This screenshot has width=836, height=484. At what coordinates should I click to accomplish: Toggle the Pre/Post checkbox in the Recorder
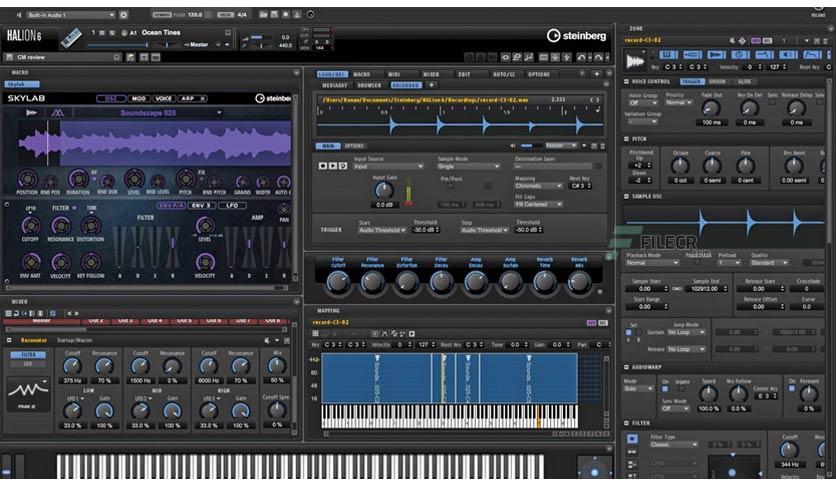pyautogui.click(x=451, y=186)
